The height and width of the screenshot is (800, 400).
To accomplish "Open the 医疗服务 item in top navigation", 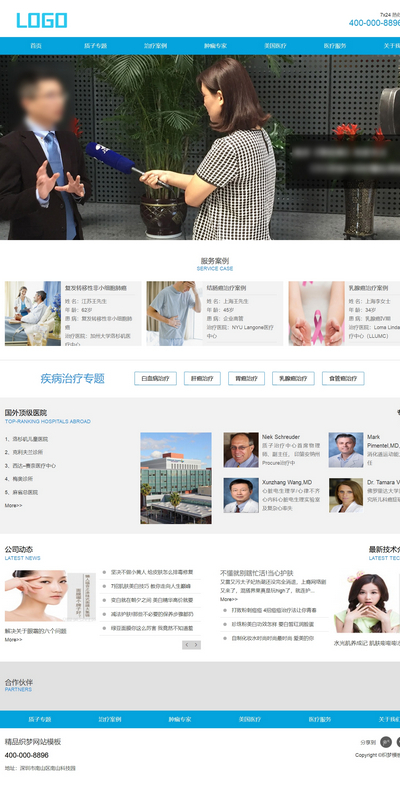I will [335, 46].
